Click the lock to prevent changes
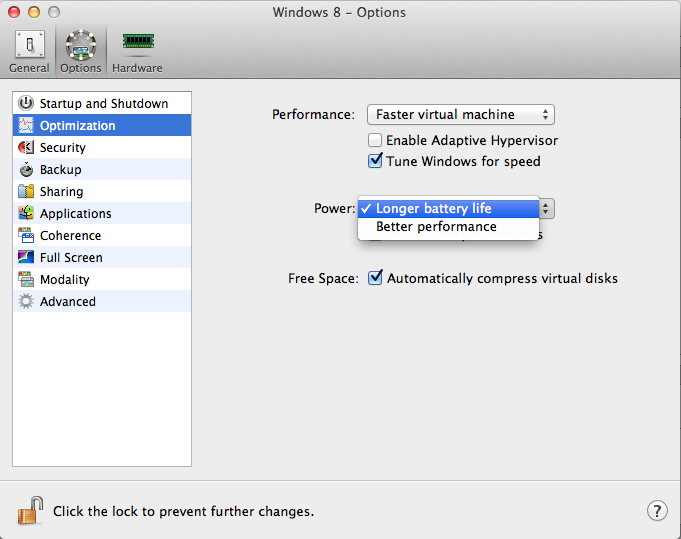The image size is (681, 539). point(30,510)
